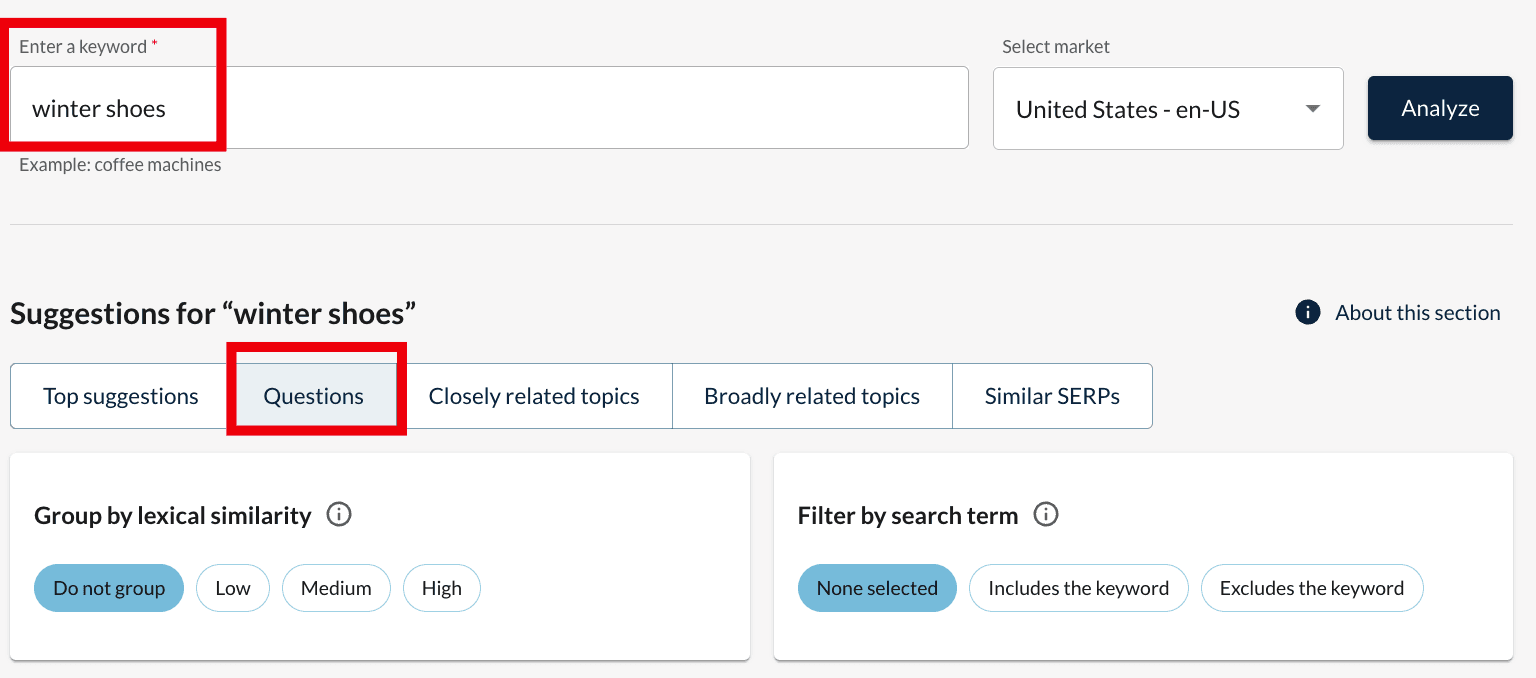Click the blue info icon near About this section
The image size is (1536, 678).
(1307, 312)
